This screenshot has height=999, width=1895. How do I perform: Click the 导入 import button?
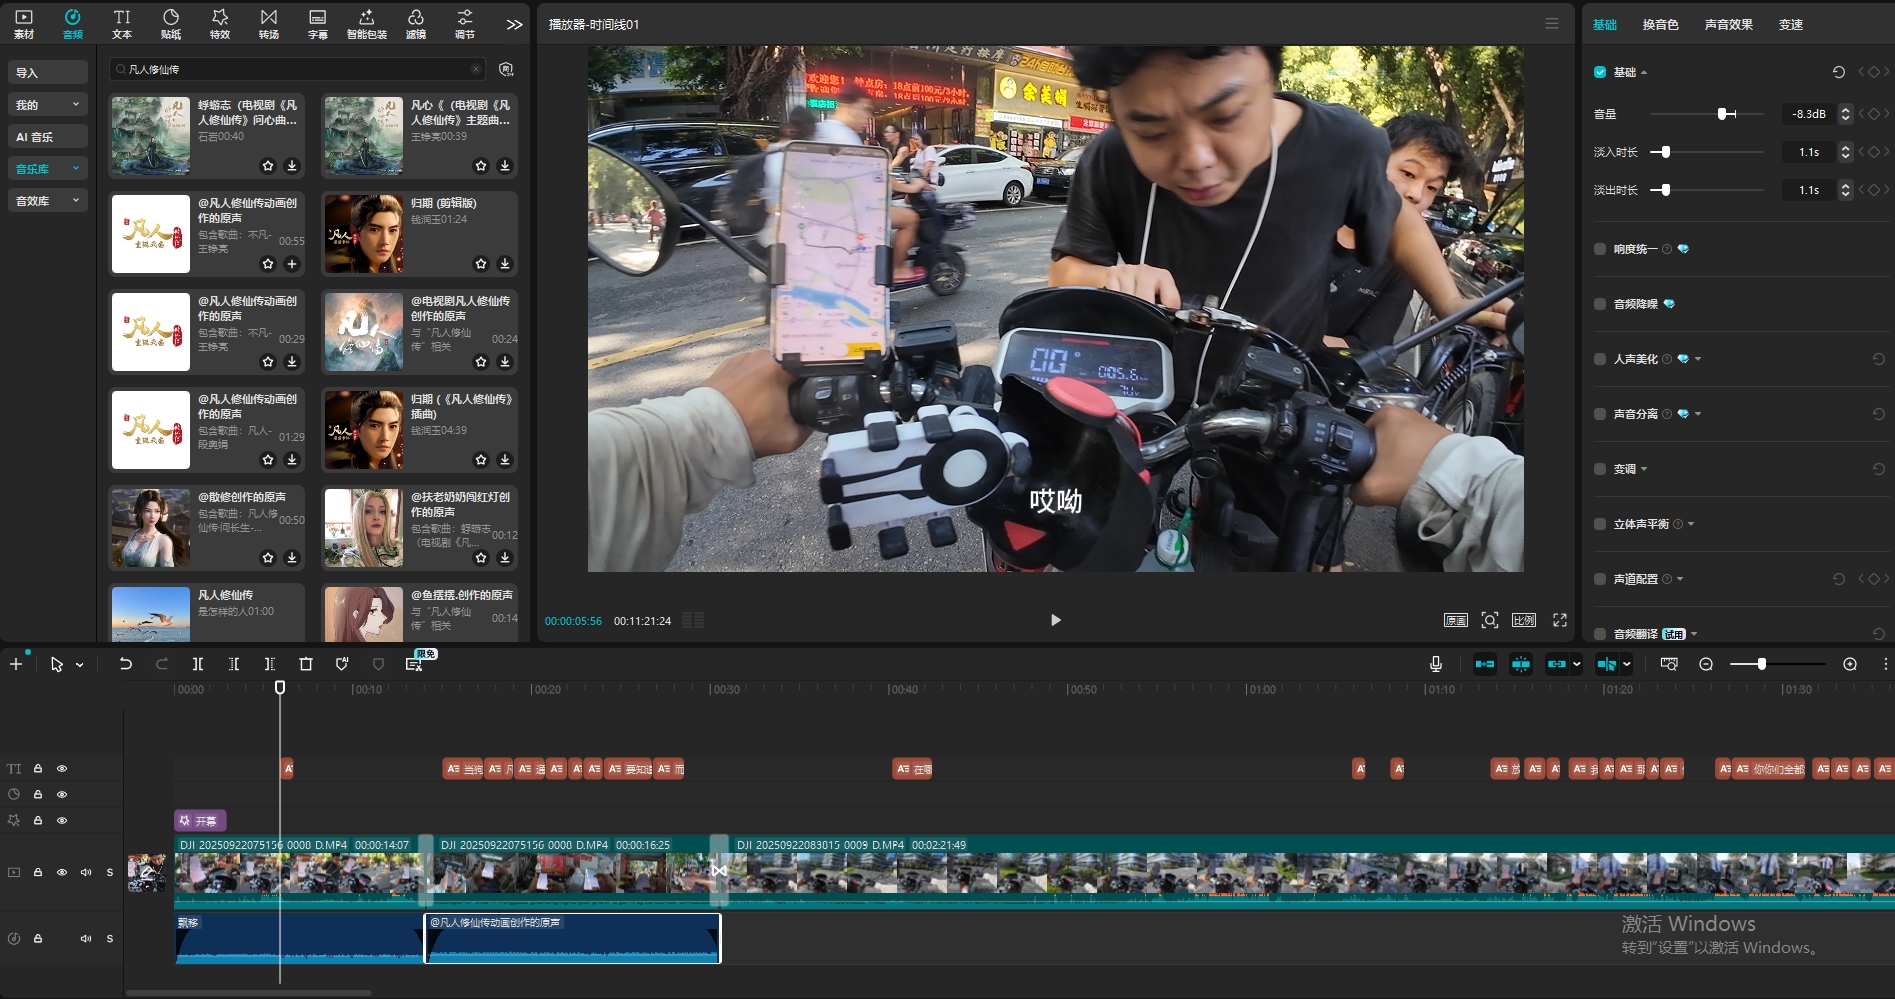(x=48, y=73)
